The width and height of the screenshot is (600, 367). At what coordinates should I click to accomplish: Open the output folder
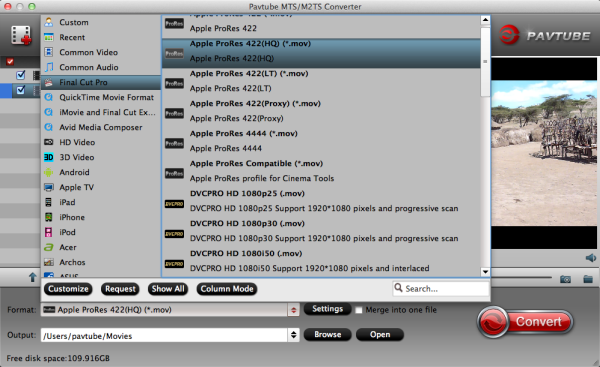pyautogui.click(x=380, y=334)
